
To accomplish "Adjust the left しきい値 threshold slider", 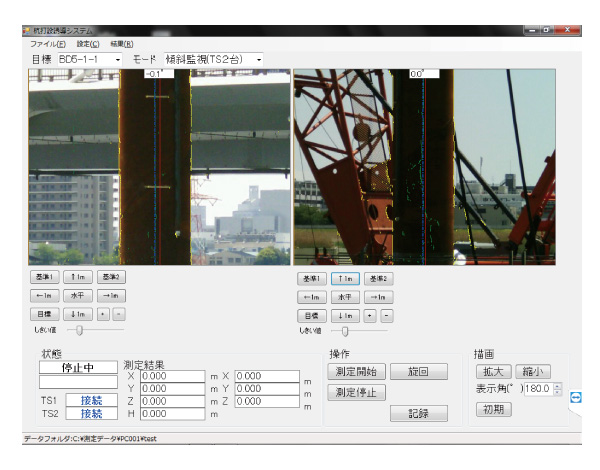I will 79,330.
